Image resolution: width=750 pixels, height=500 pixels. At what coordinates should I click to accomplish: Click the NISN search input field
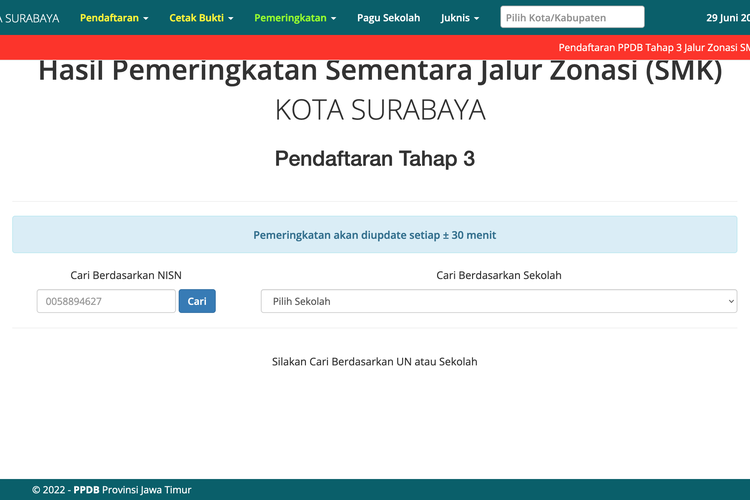click(106, 301)
